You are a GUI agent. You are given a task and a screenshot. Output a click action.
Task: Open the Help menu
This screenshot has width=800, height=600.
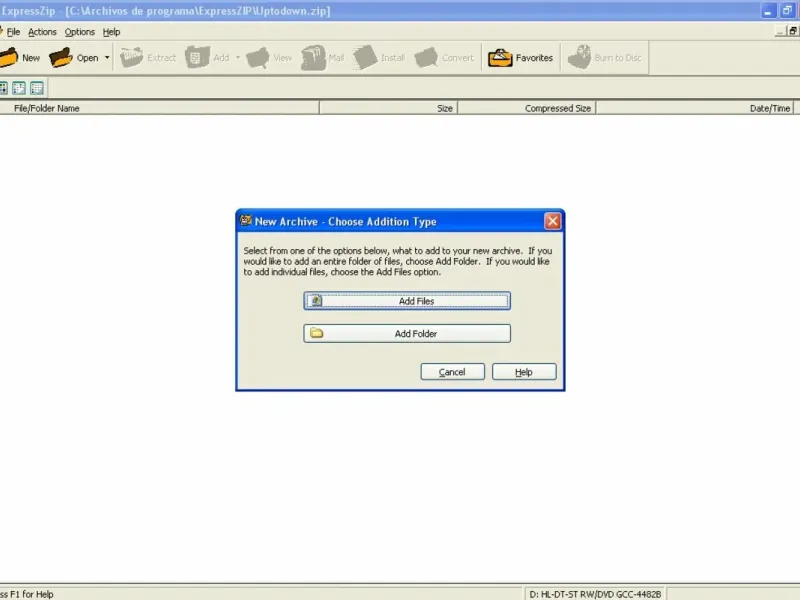point(111,32)
